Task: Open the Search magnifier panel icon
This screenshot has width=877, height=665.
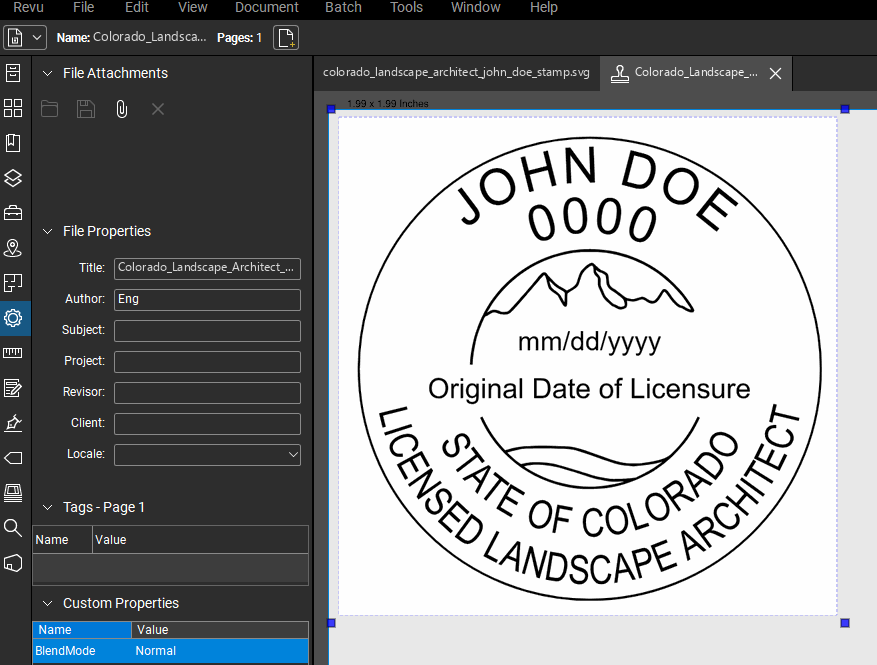Action: pos(13,527)
